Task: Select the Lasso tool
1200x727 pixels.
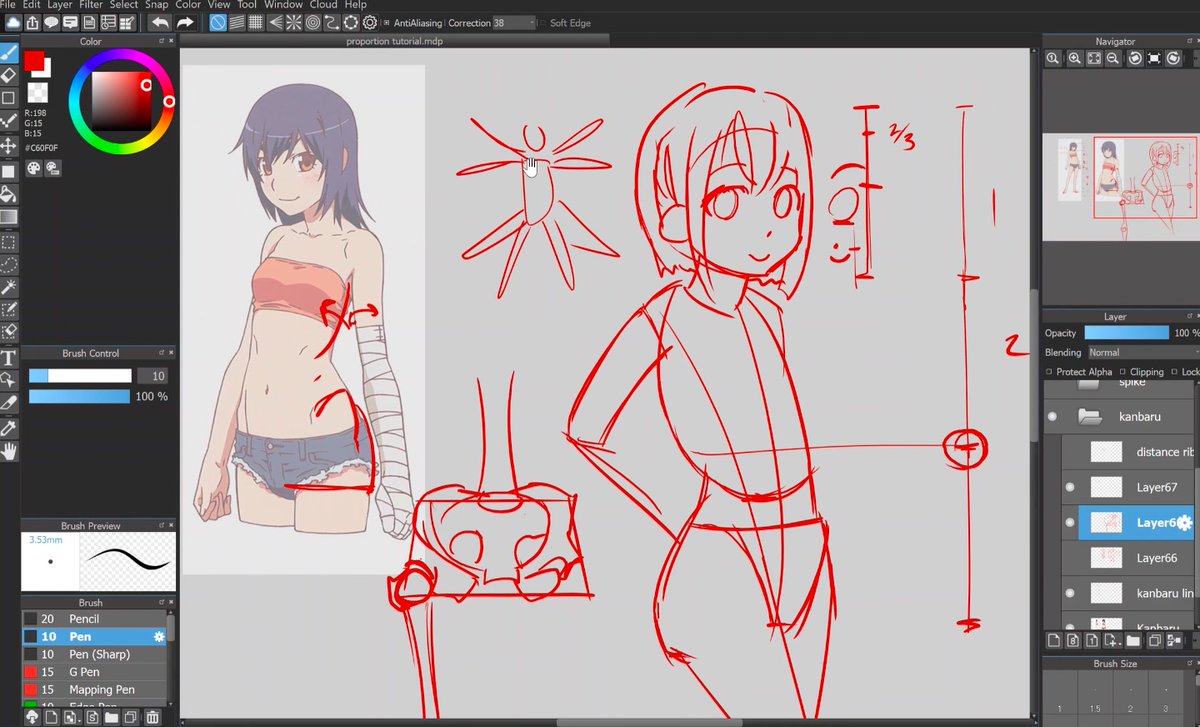Action: point(8,265)
